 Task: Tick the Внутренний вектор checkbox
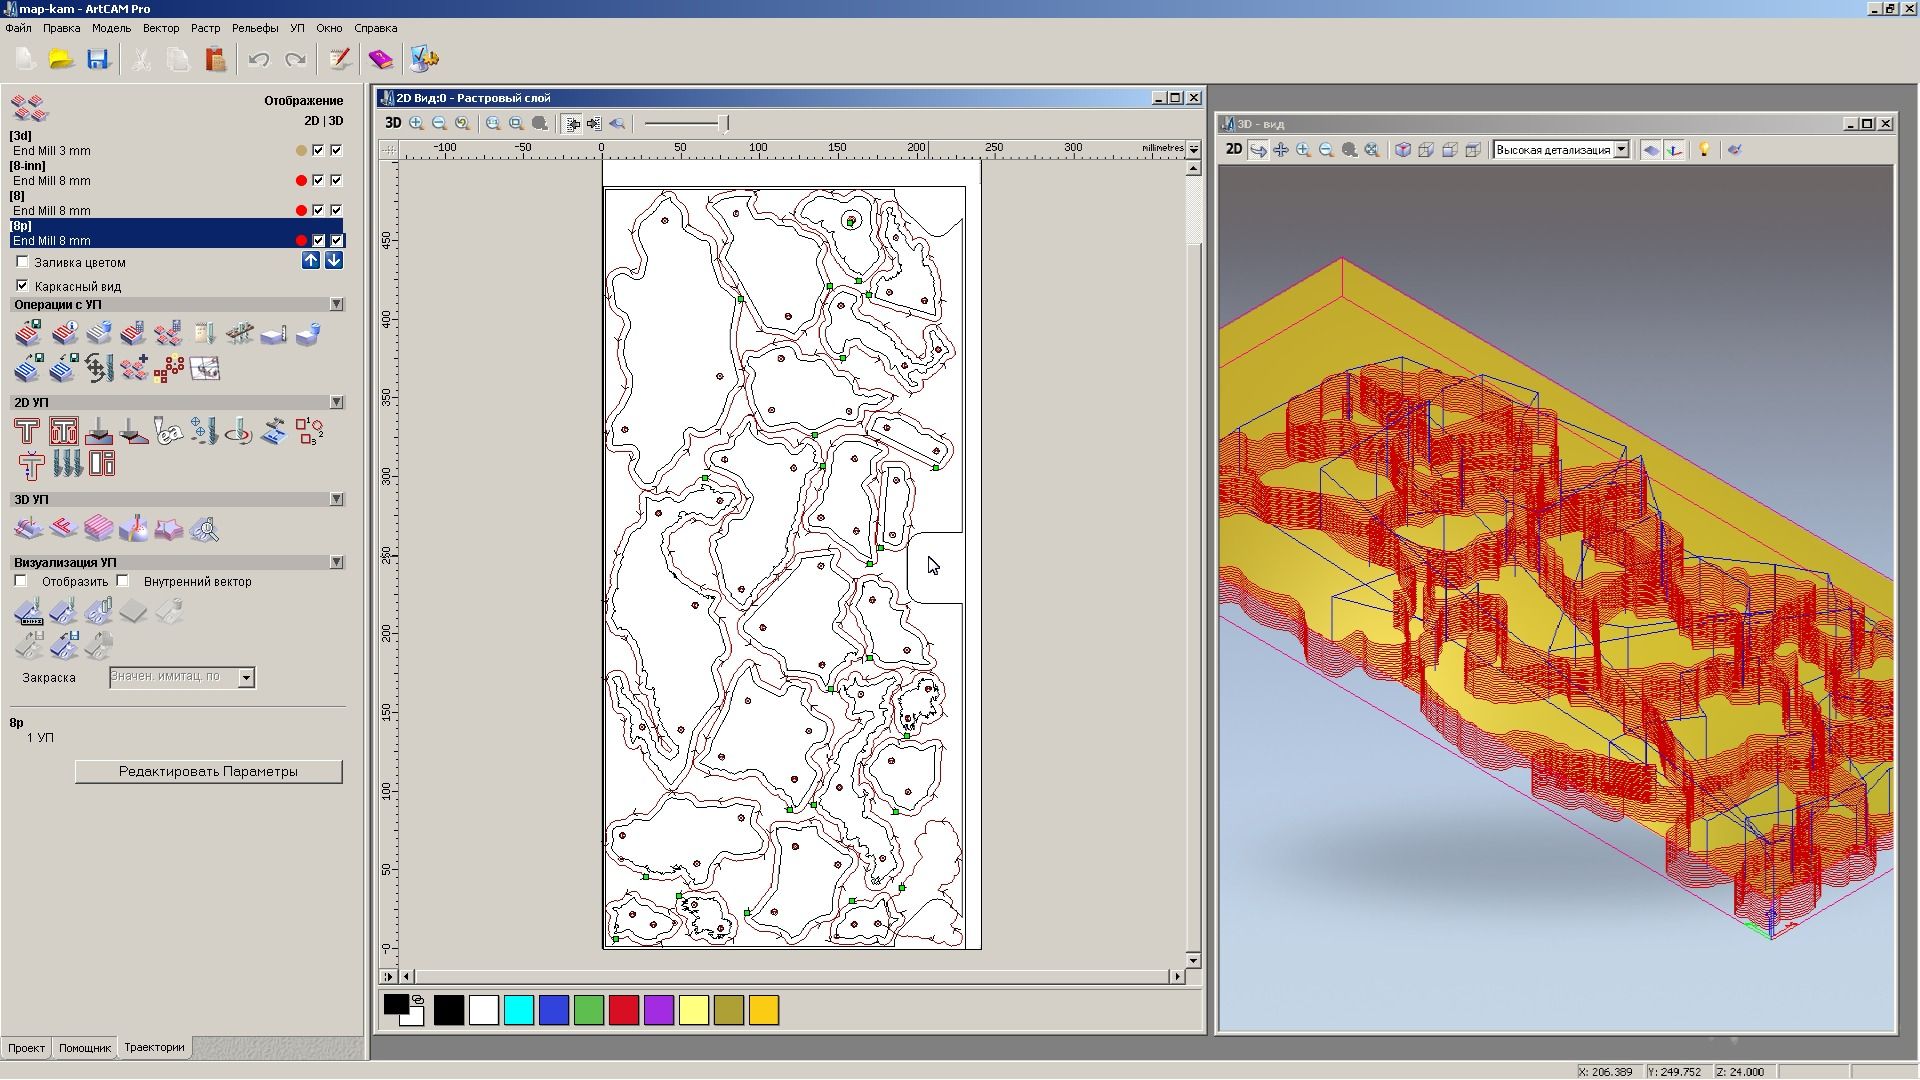pos(123,581)
